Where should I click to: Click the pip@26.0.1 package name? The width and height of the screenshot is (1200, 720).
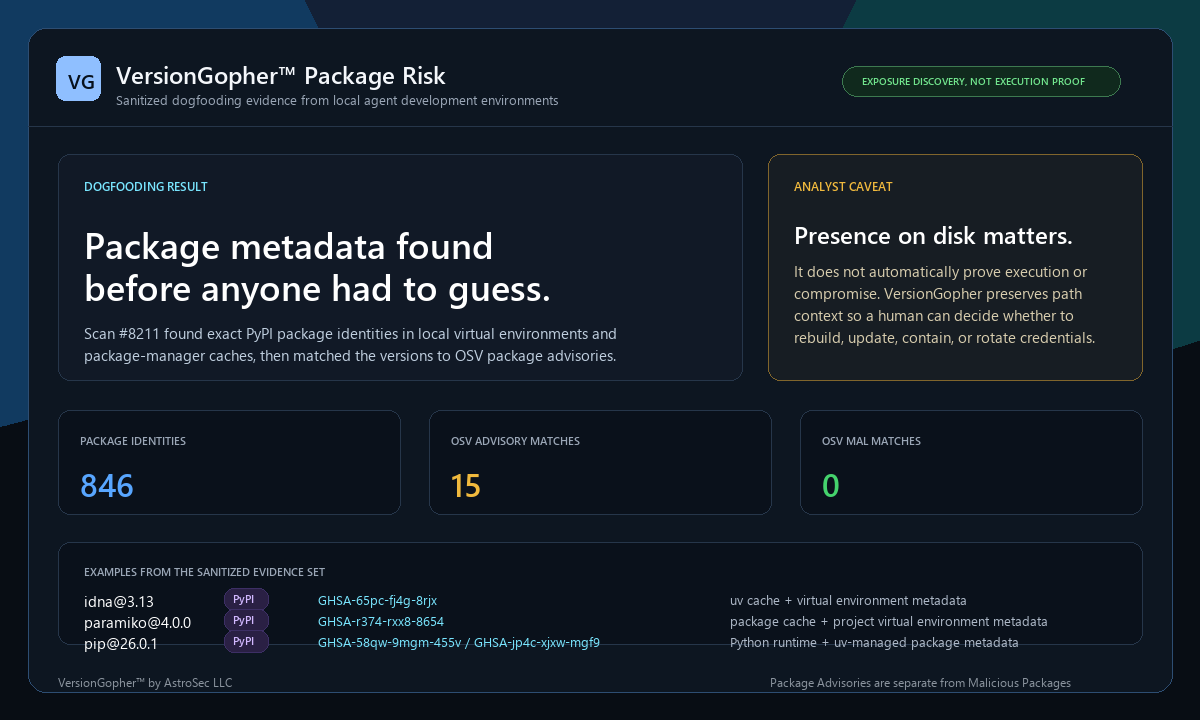(x=121, y=643)
